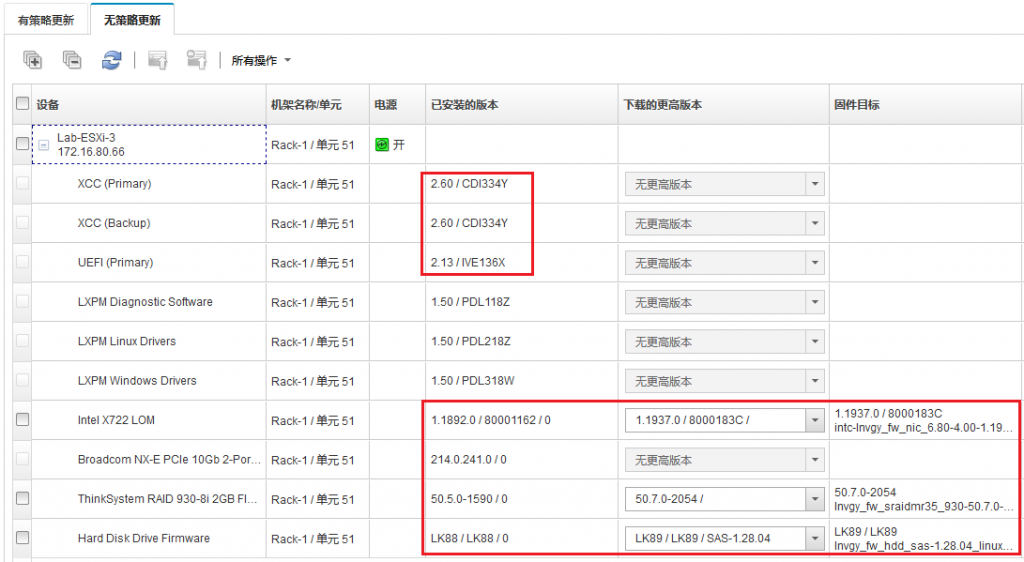
Task: Check the Intel X722 LOM checkbox
Action: [22, 419]
